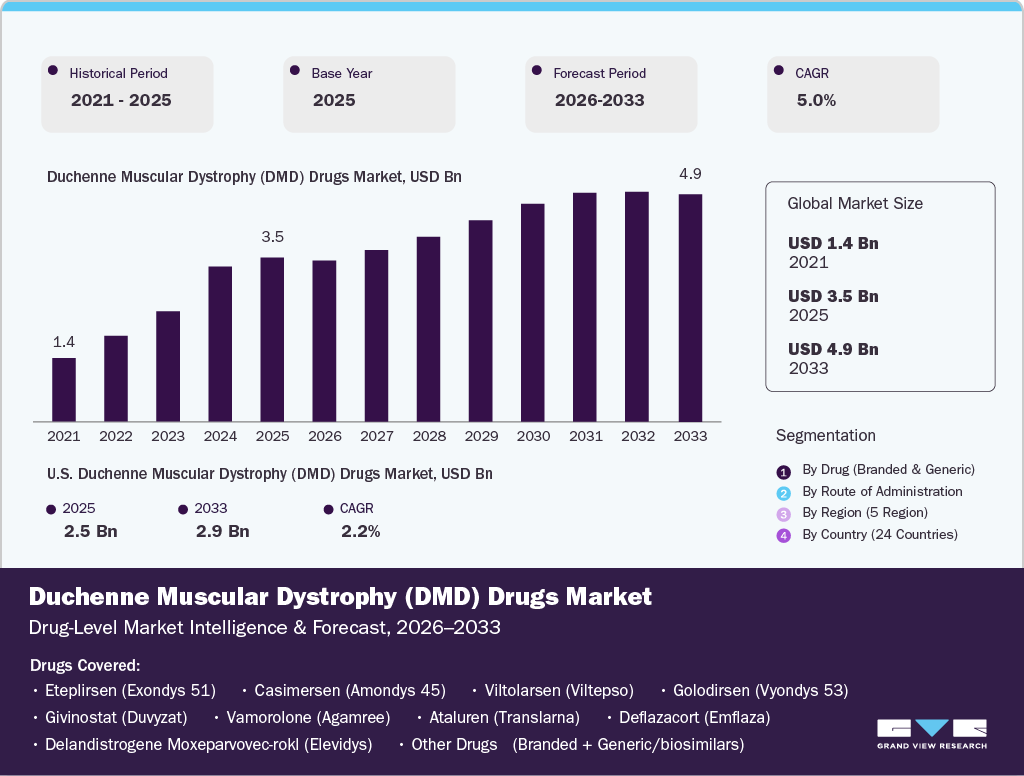Click Golodirsen (Vyondys 53)
The width and height of the screenshot is (1024, 776).
pyautogui.click(x=761, y=690)
